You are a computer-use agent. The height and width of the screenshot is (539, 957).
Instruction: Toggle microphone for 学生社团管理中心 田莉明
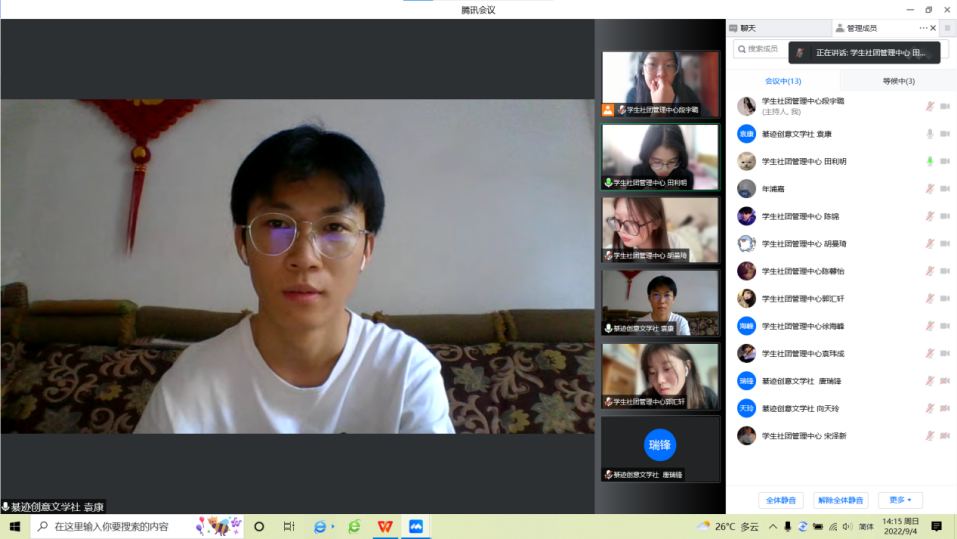coord(930,161)
